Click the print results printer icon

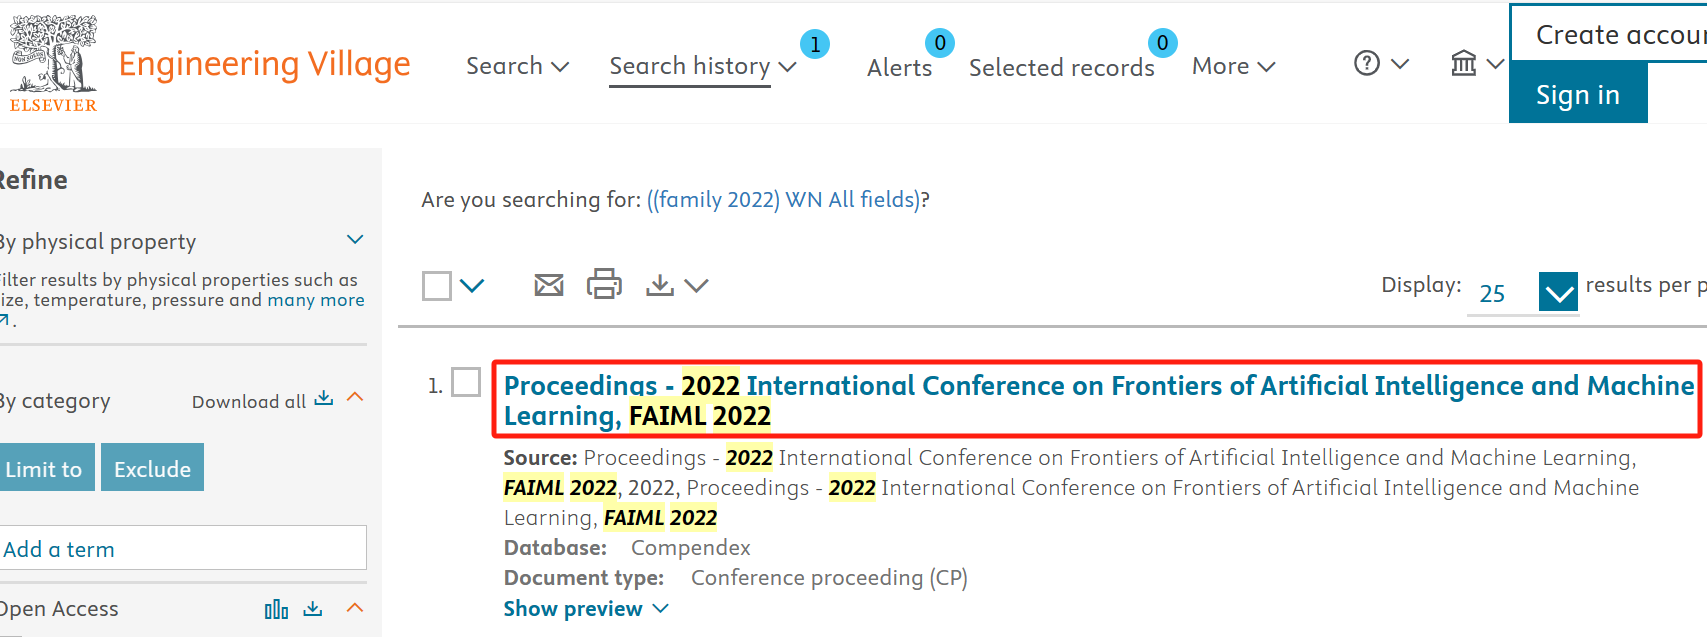point(604,285)
